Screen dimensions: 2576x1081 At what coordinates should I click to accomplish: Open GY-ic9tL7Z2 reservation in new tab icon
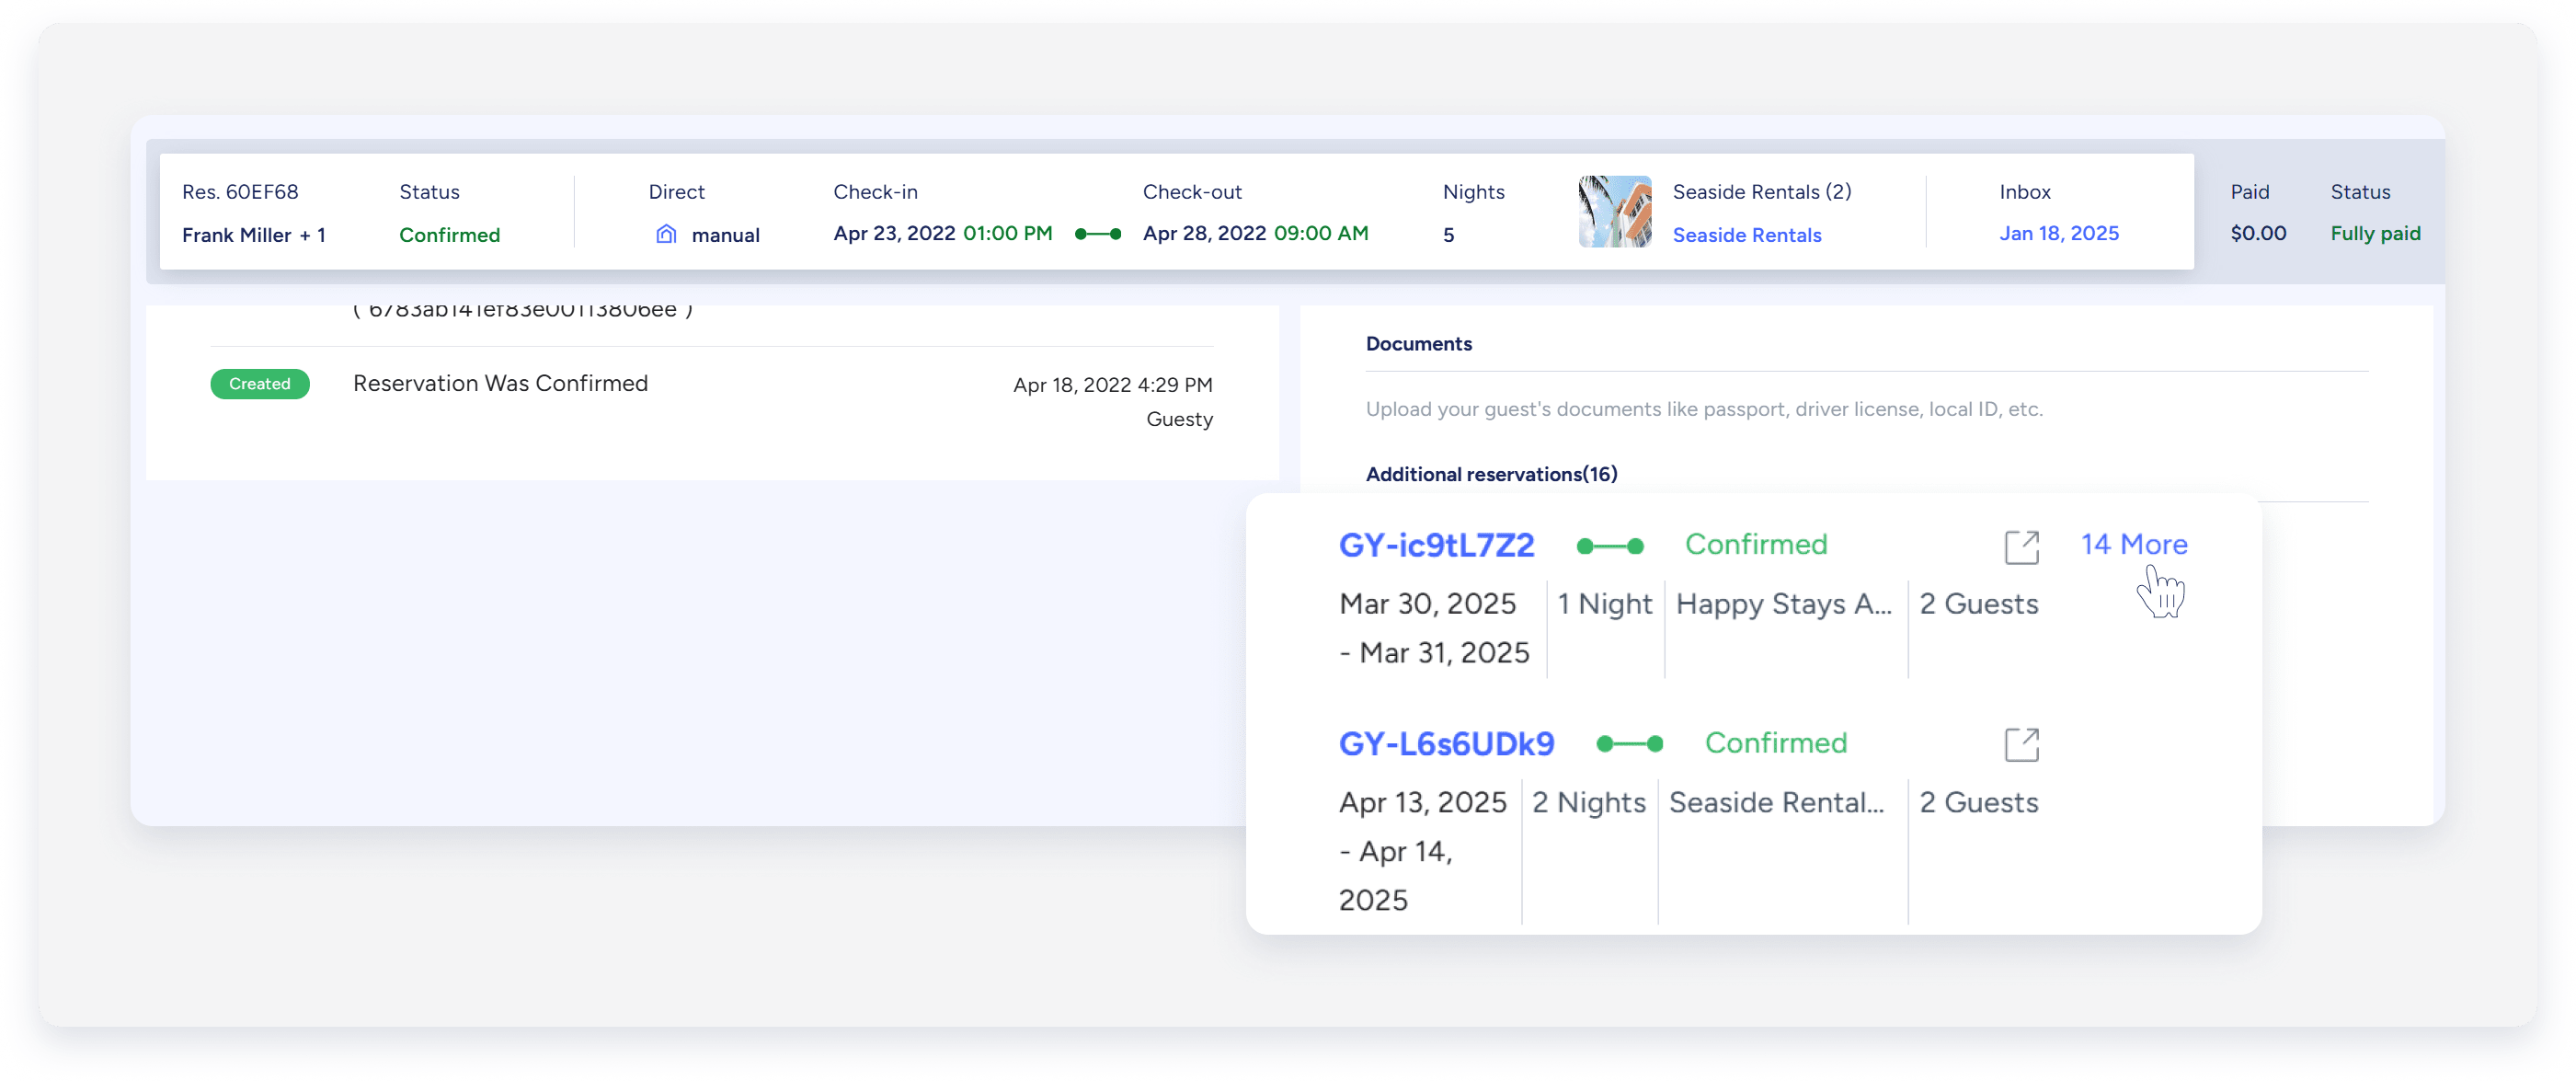(2021, 547)
